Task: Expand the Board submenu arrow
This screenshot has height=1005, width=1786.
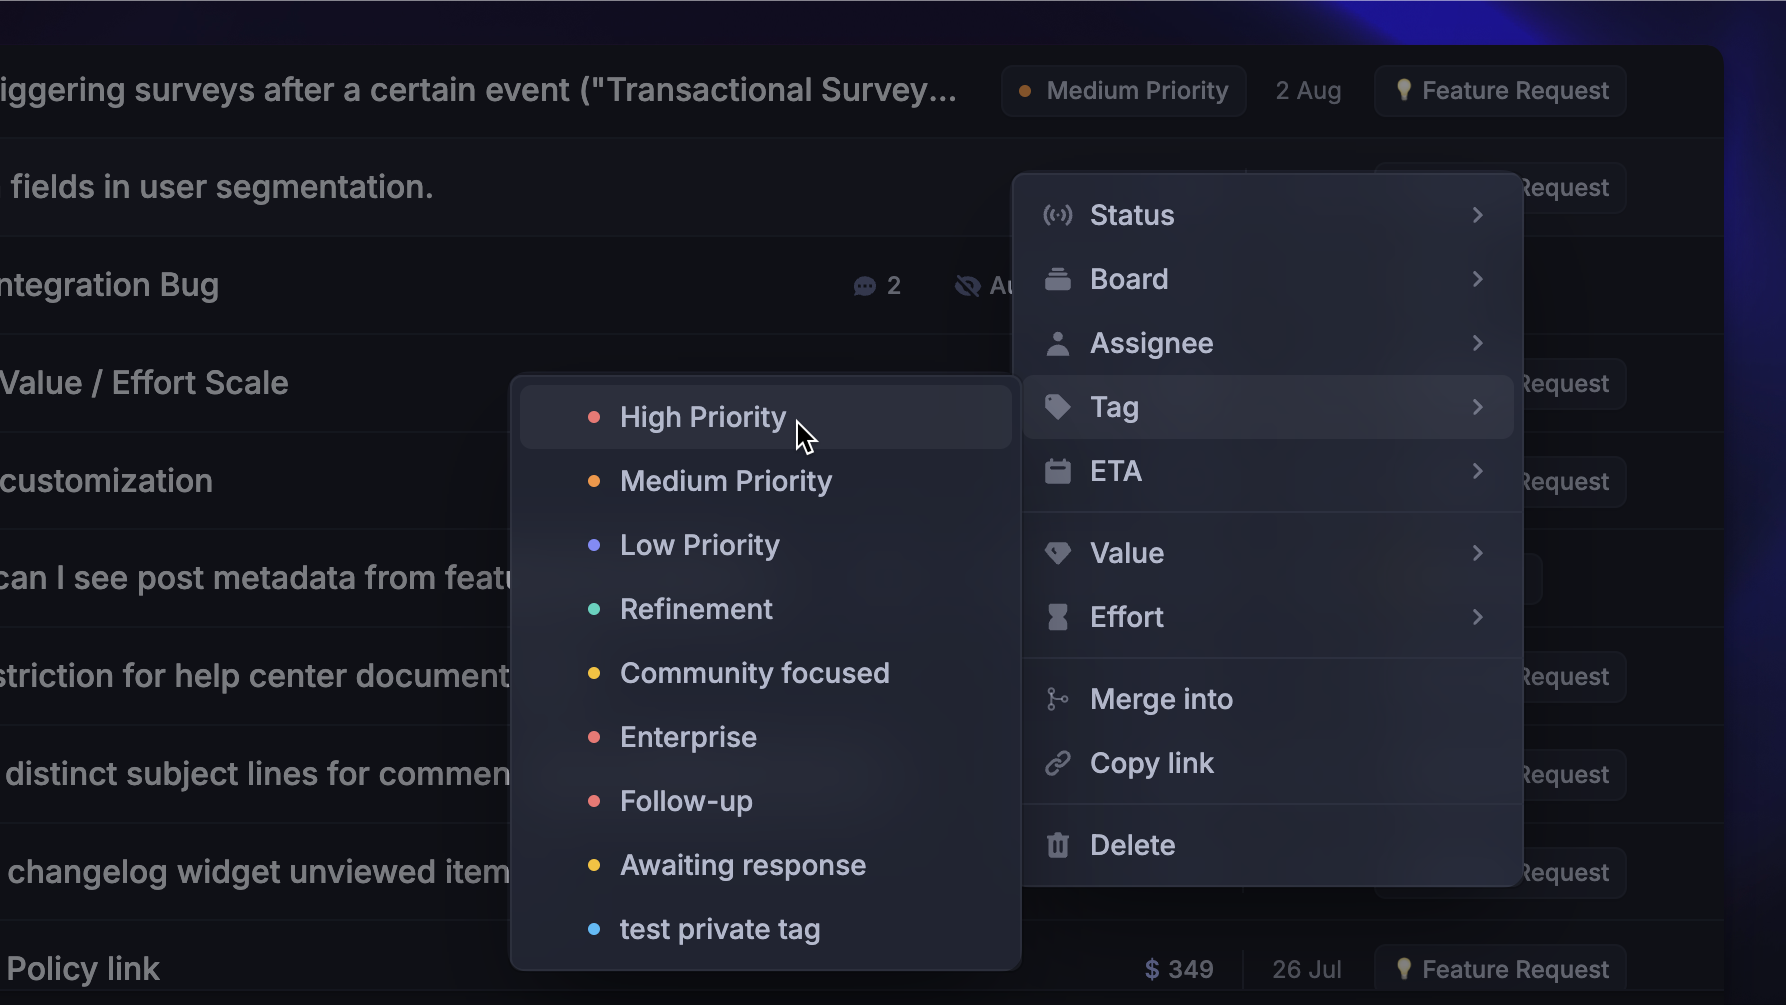Action: [1477, 279]
